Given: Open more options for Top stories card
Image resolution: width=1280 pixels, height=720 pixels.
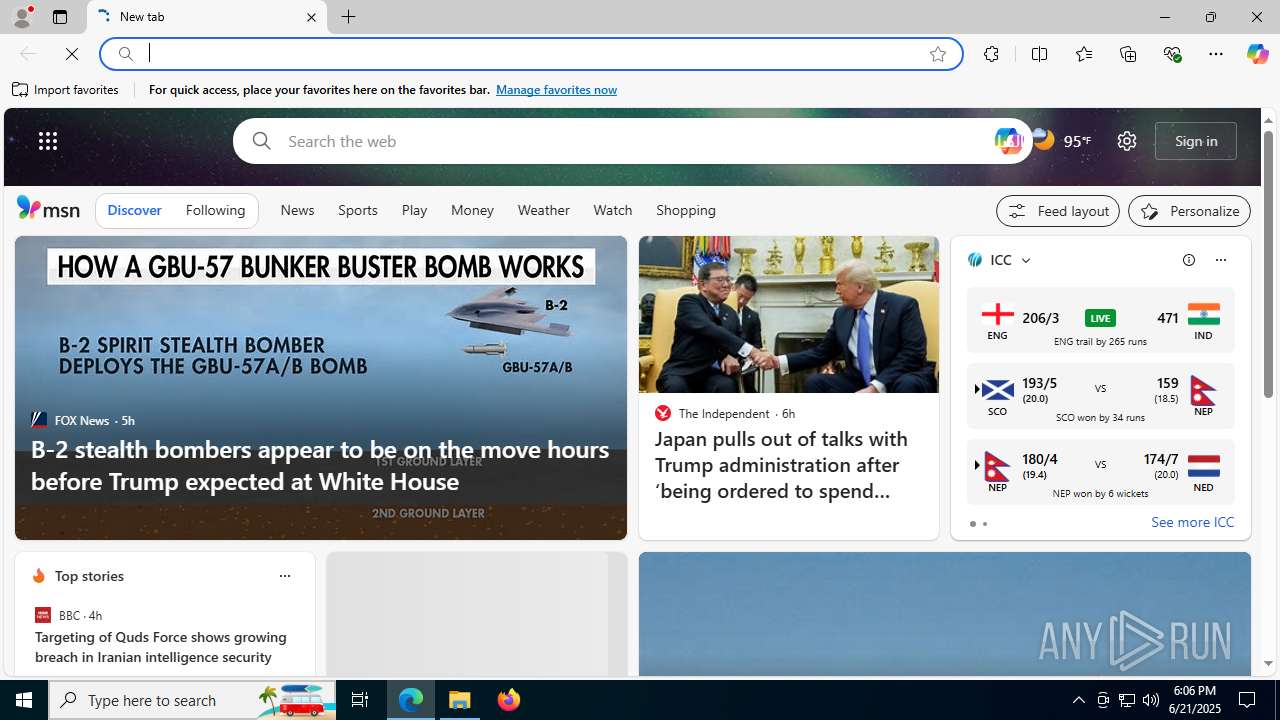Looking at the screenshot, I should pos(284,576).
